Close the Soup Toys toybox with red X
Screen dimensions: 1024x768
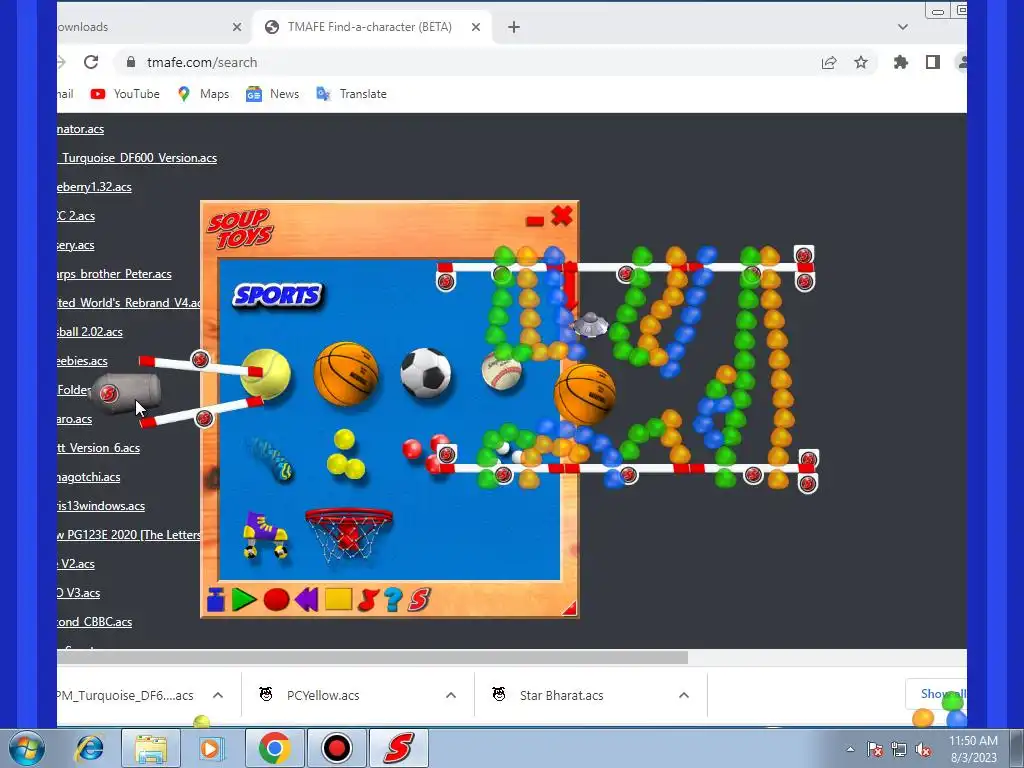(562, 216)
